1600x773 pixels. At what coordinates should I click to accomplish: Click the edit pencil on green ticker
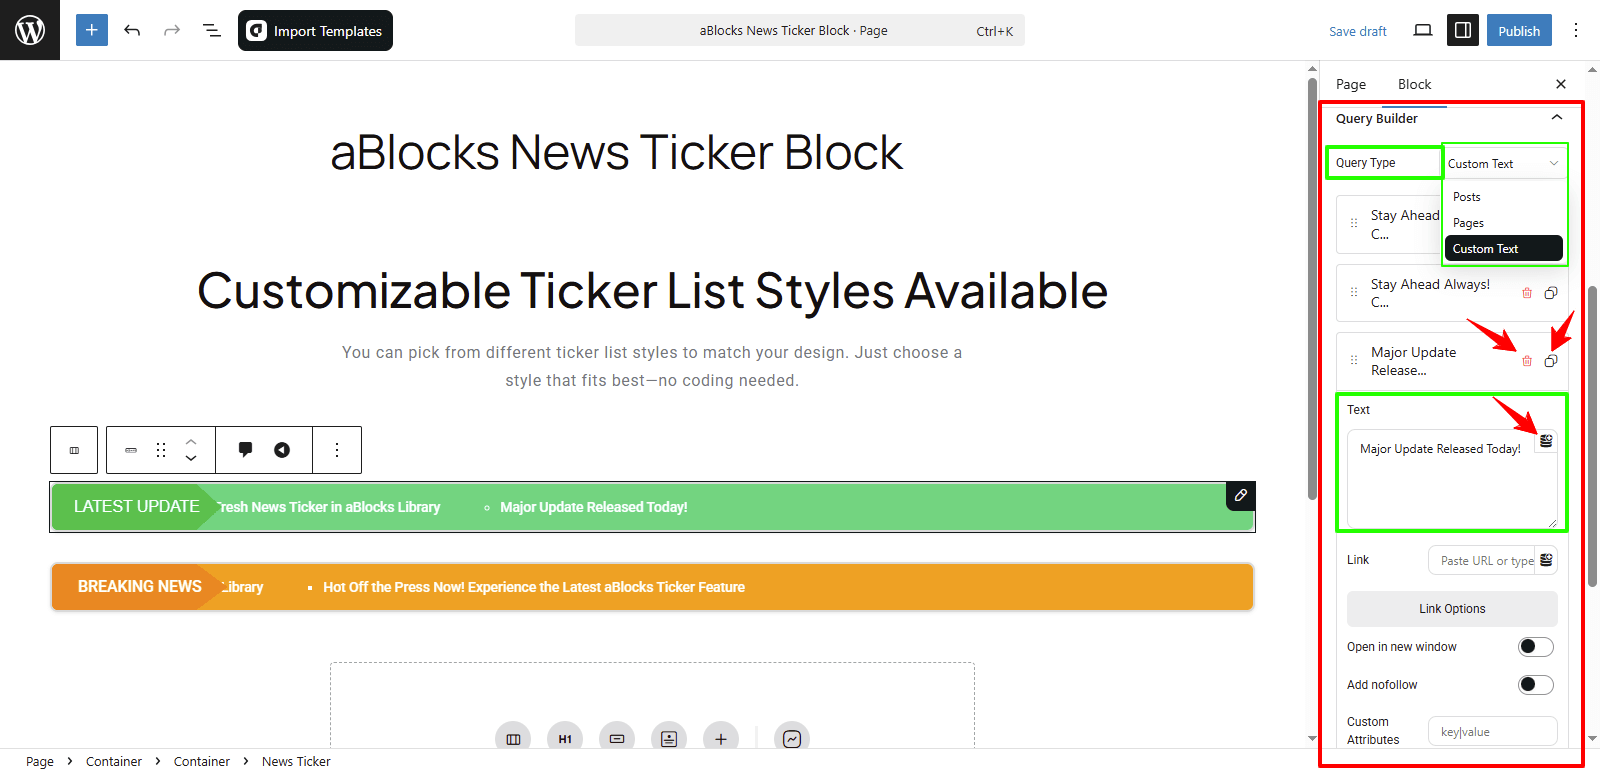pos(1240,495)
